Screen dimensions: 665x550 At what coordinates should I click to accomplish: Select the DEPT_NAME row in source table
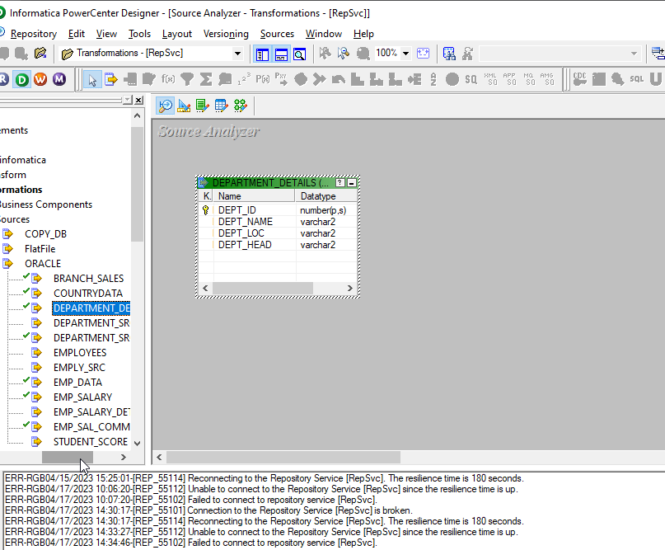[245, 221]
